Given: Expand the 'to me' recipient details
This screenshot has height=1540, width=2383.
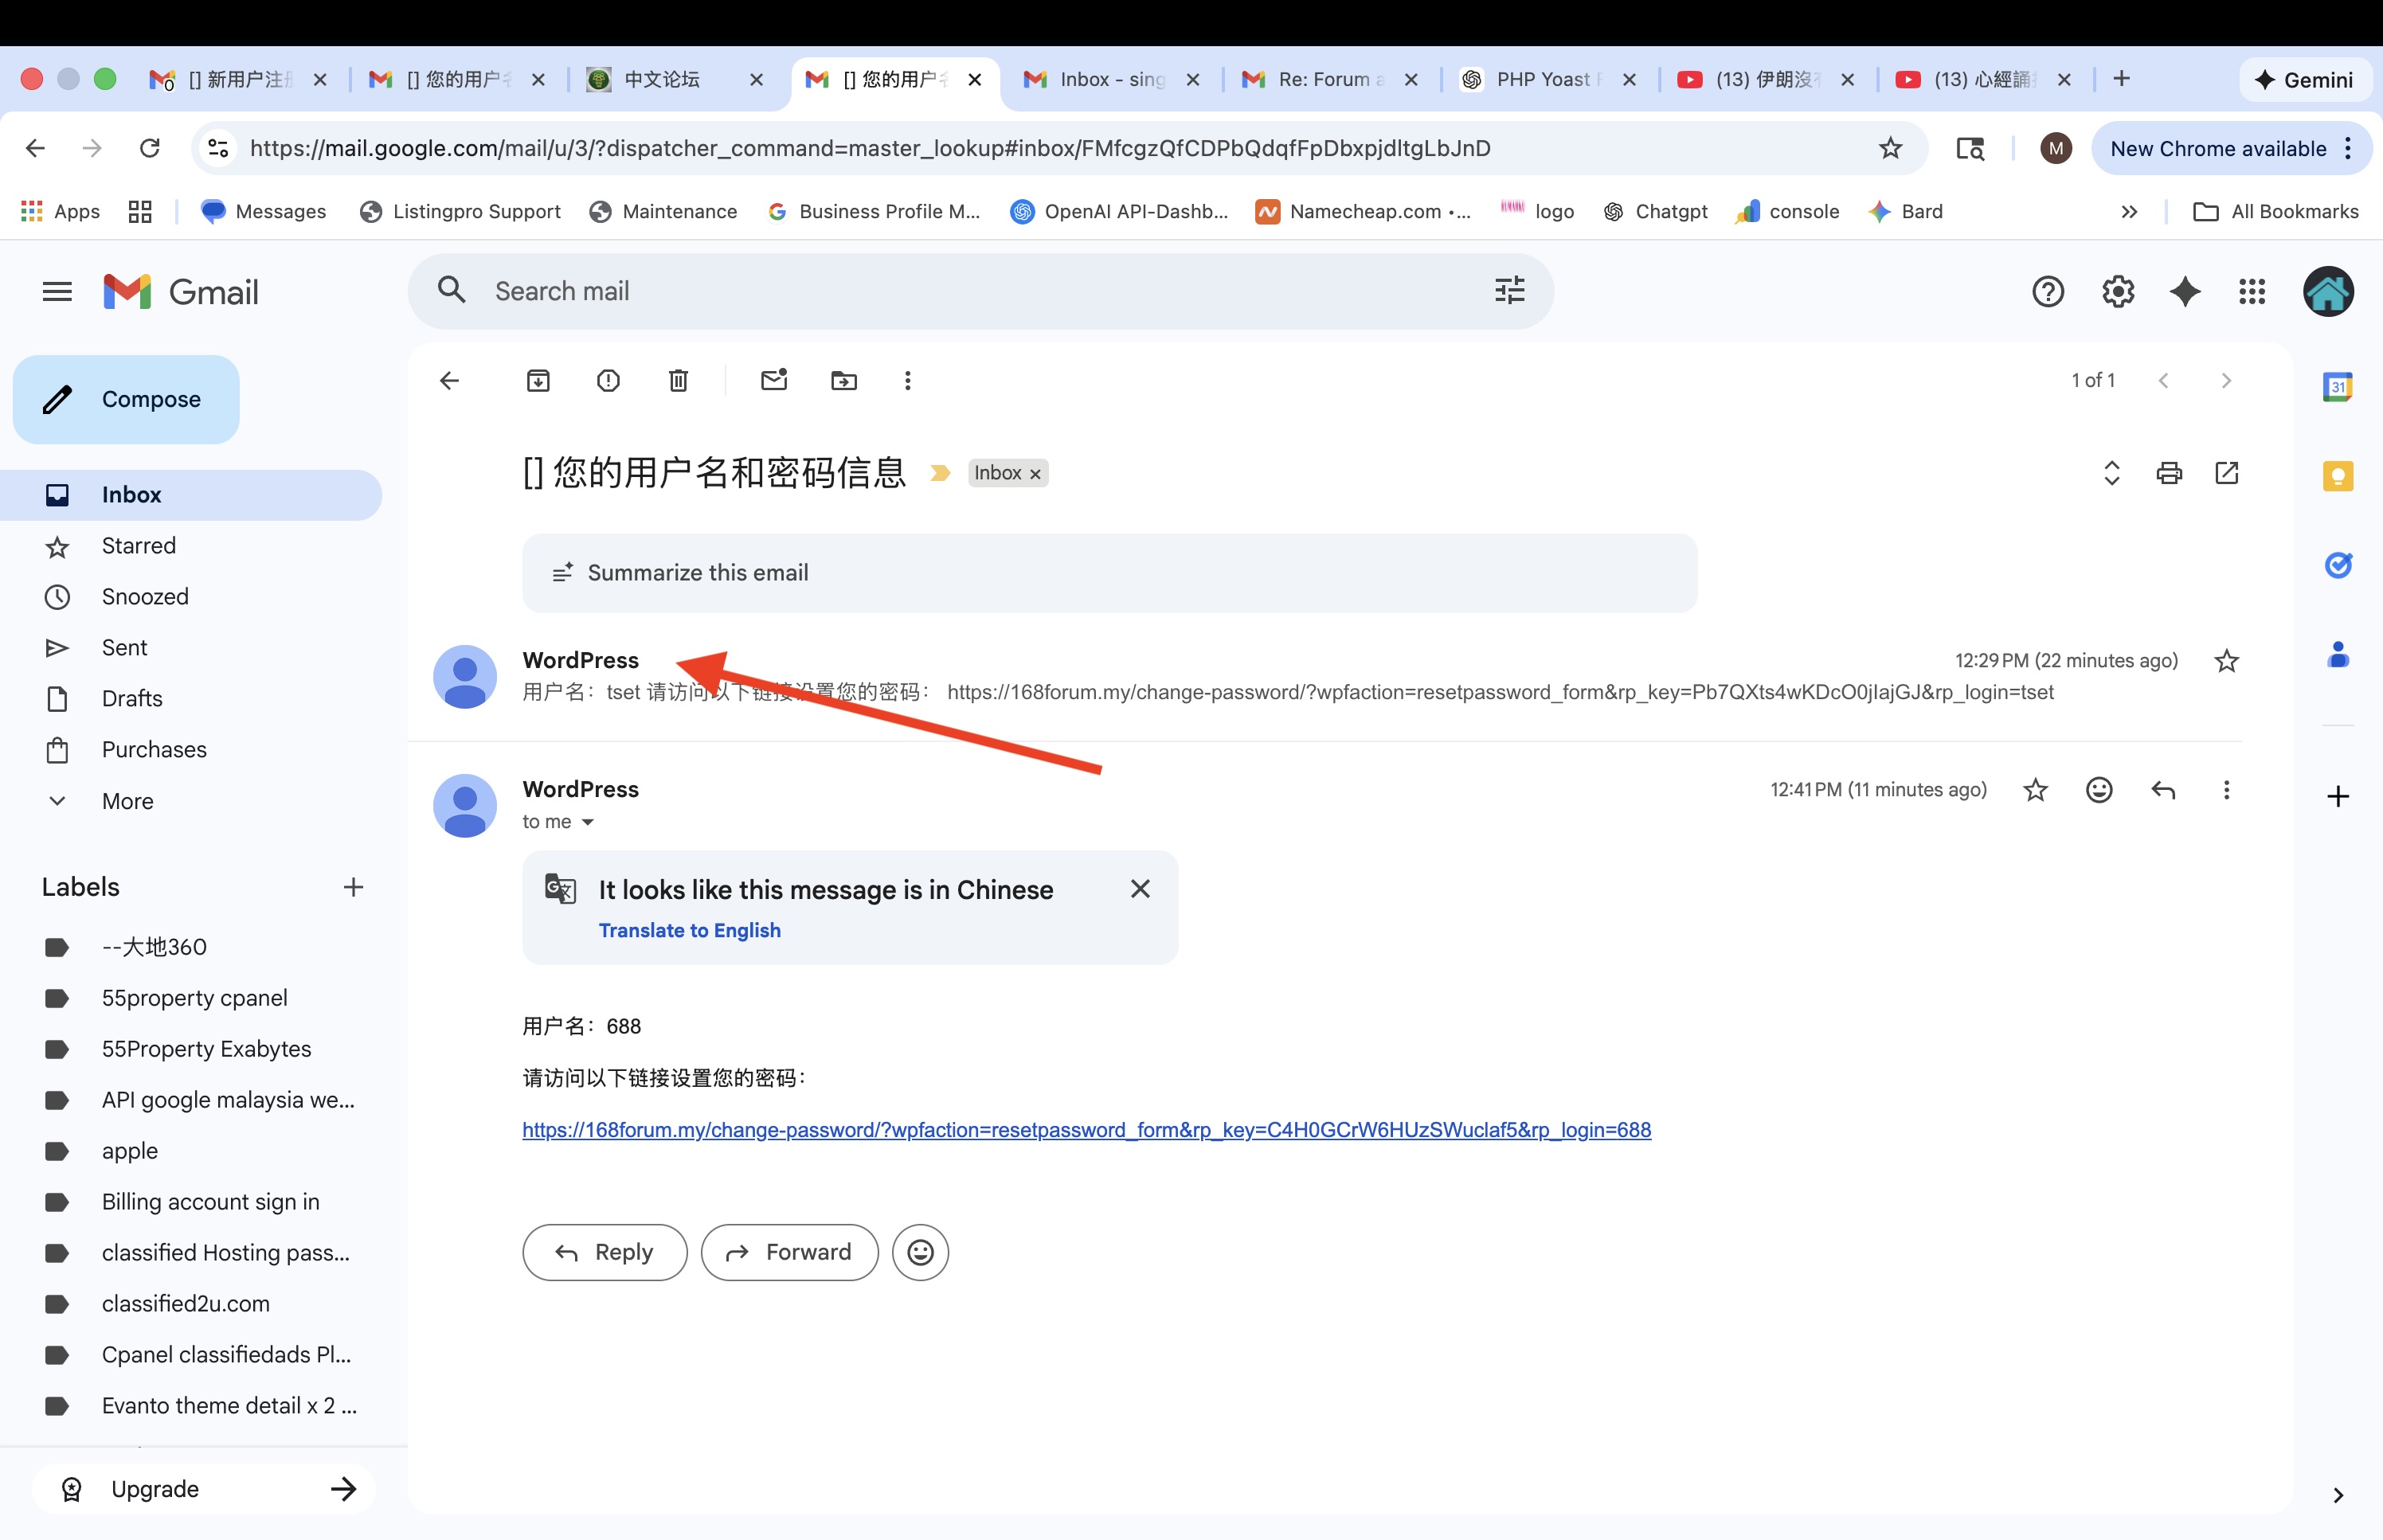Looking at the screenshot, I should (588, 822).
